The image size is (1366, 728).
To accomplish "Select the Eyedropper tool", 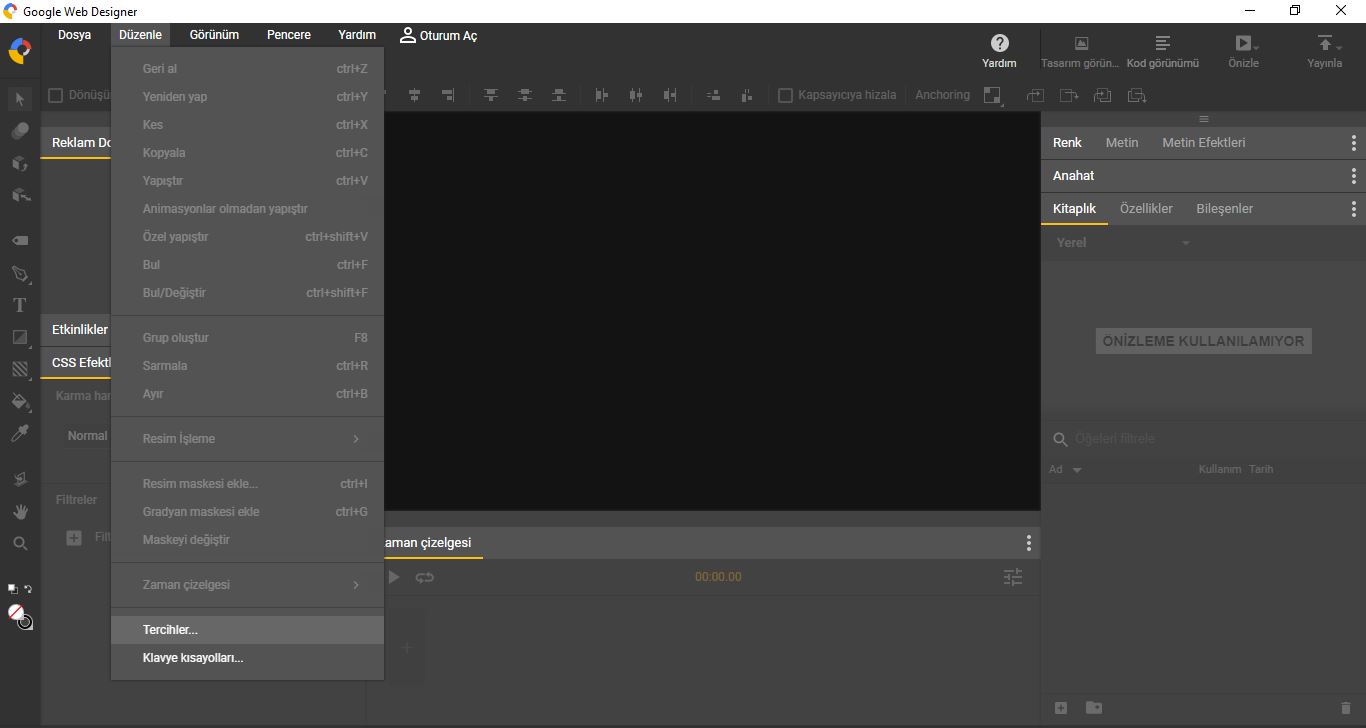I will (x=20, y=433).
